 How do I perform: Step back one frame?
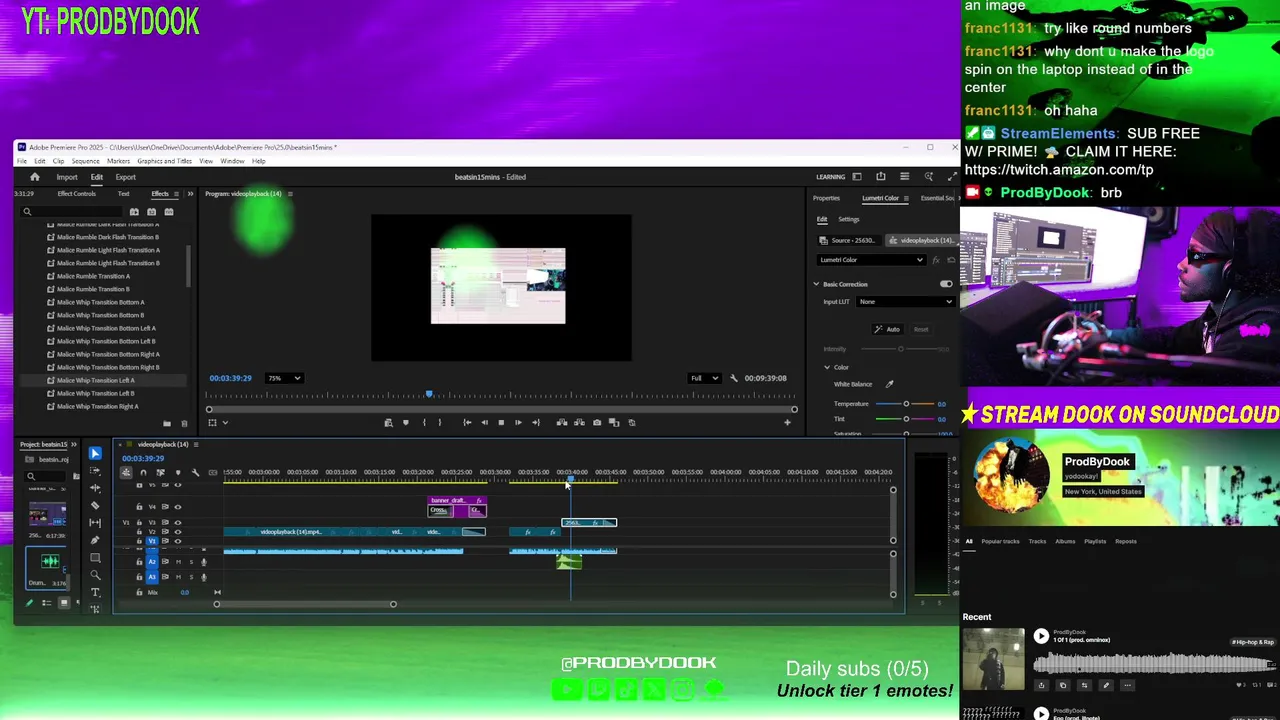(x=484, y=422)
